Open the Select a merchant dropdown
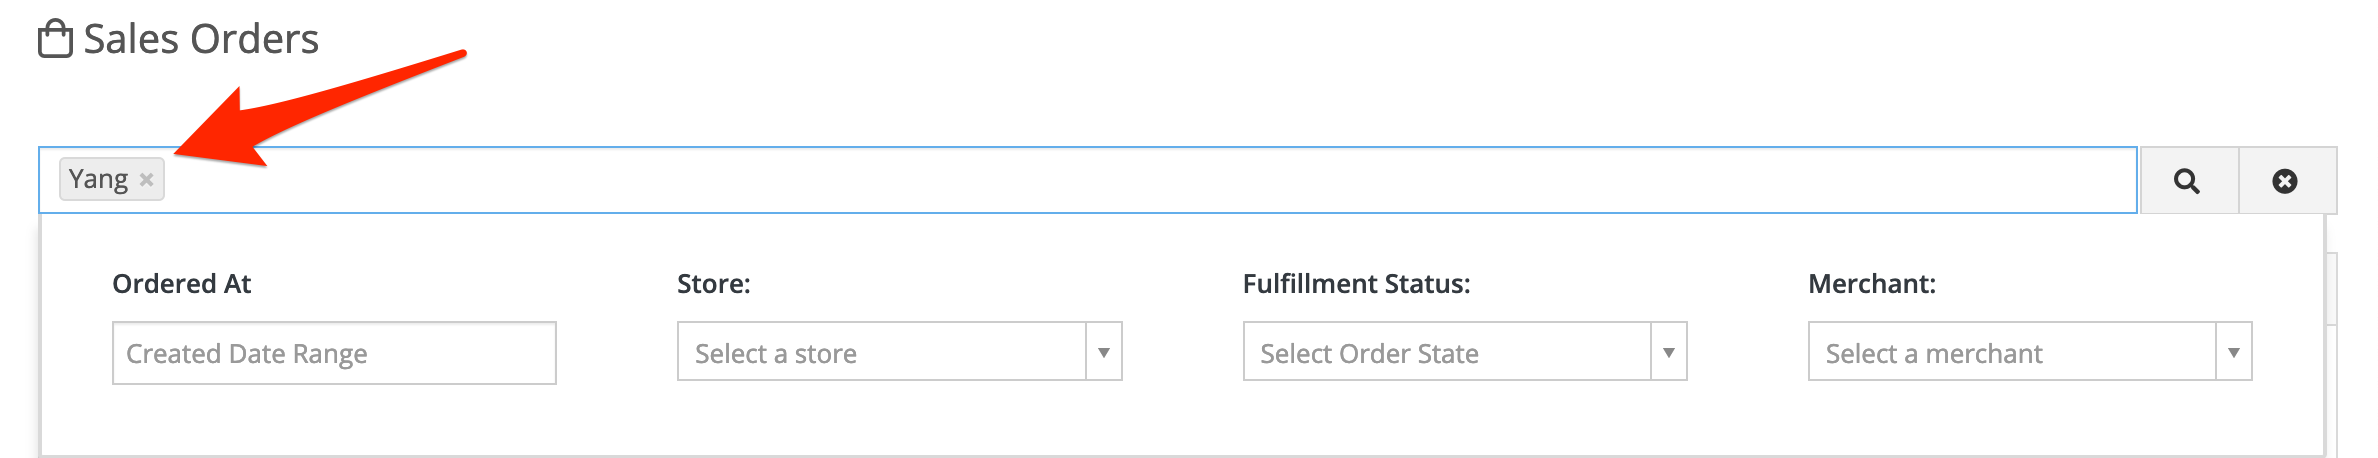The image size is (2378, 458). point(2012,351)
